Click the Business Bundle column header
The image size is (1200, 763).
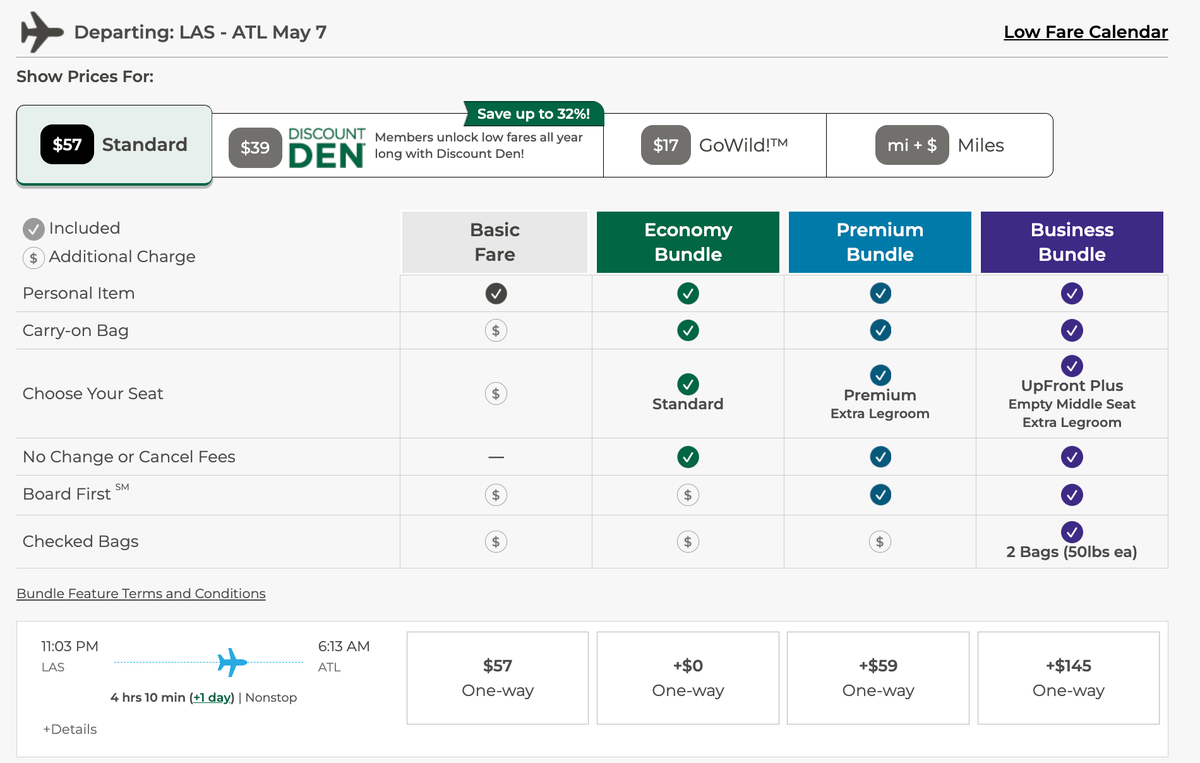tap(1072, 242)
